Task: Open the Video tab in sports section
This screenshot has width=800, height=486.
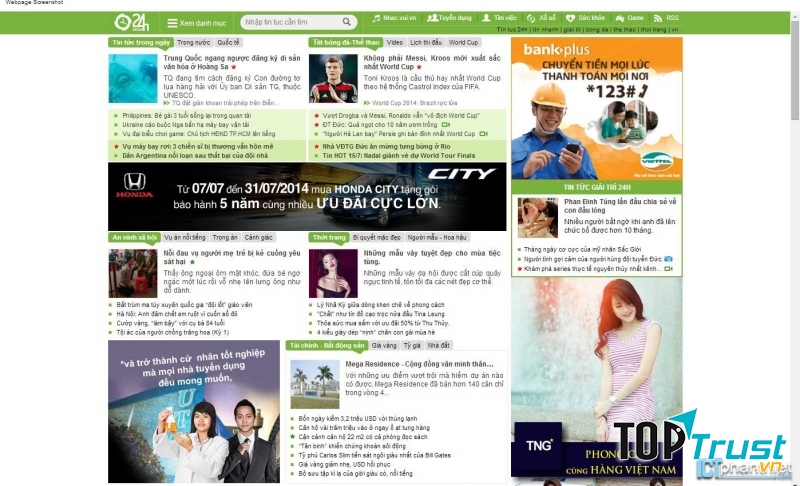Action: pyautogui.click(x=394, y=42)
